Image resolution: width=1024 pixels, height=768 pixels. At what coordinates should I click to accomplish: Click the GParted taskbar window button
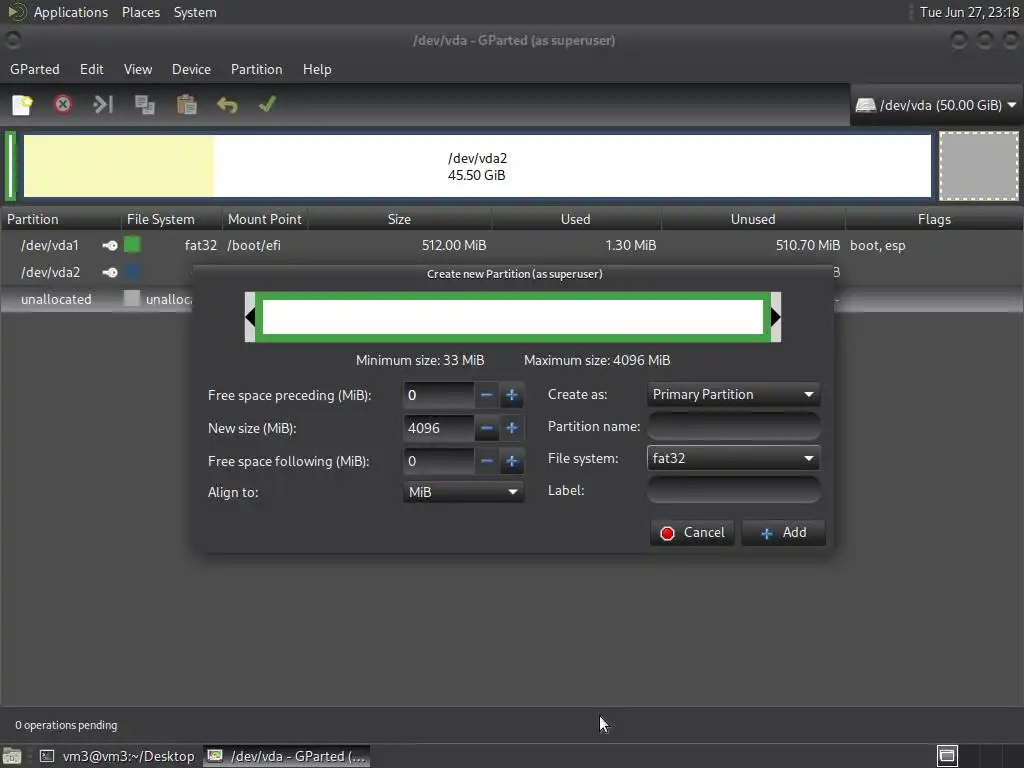[x=286, y=756]
